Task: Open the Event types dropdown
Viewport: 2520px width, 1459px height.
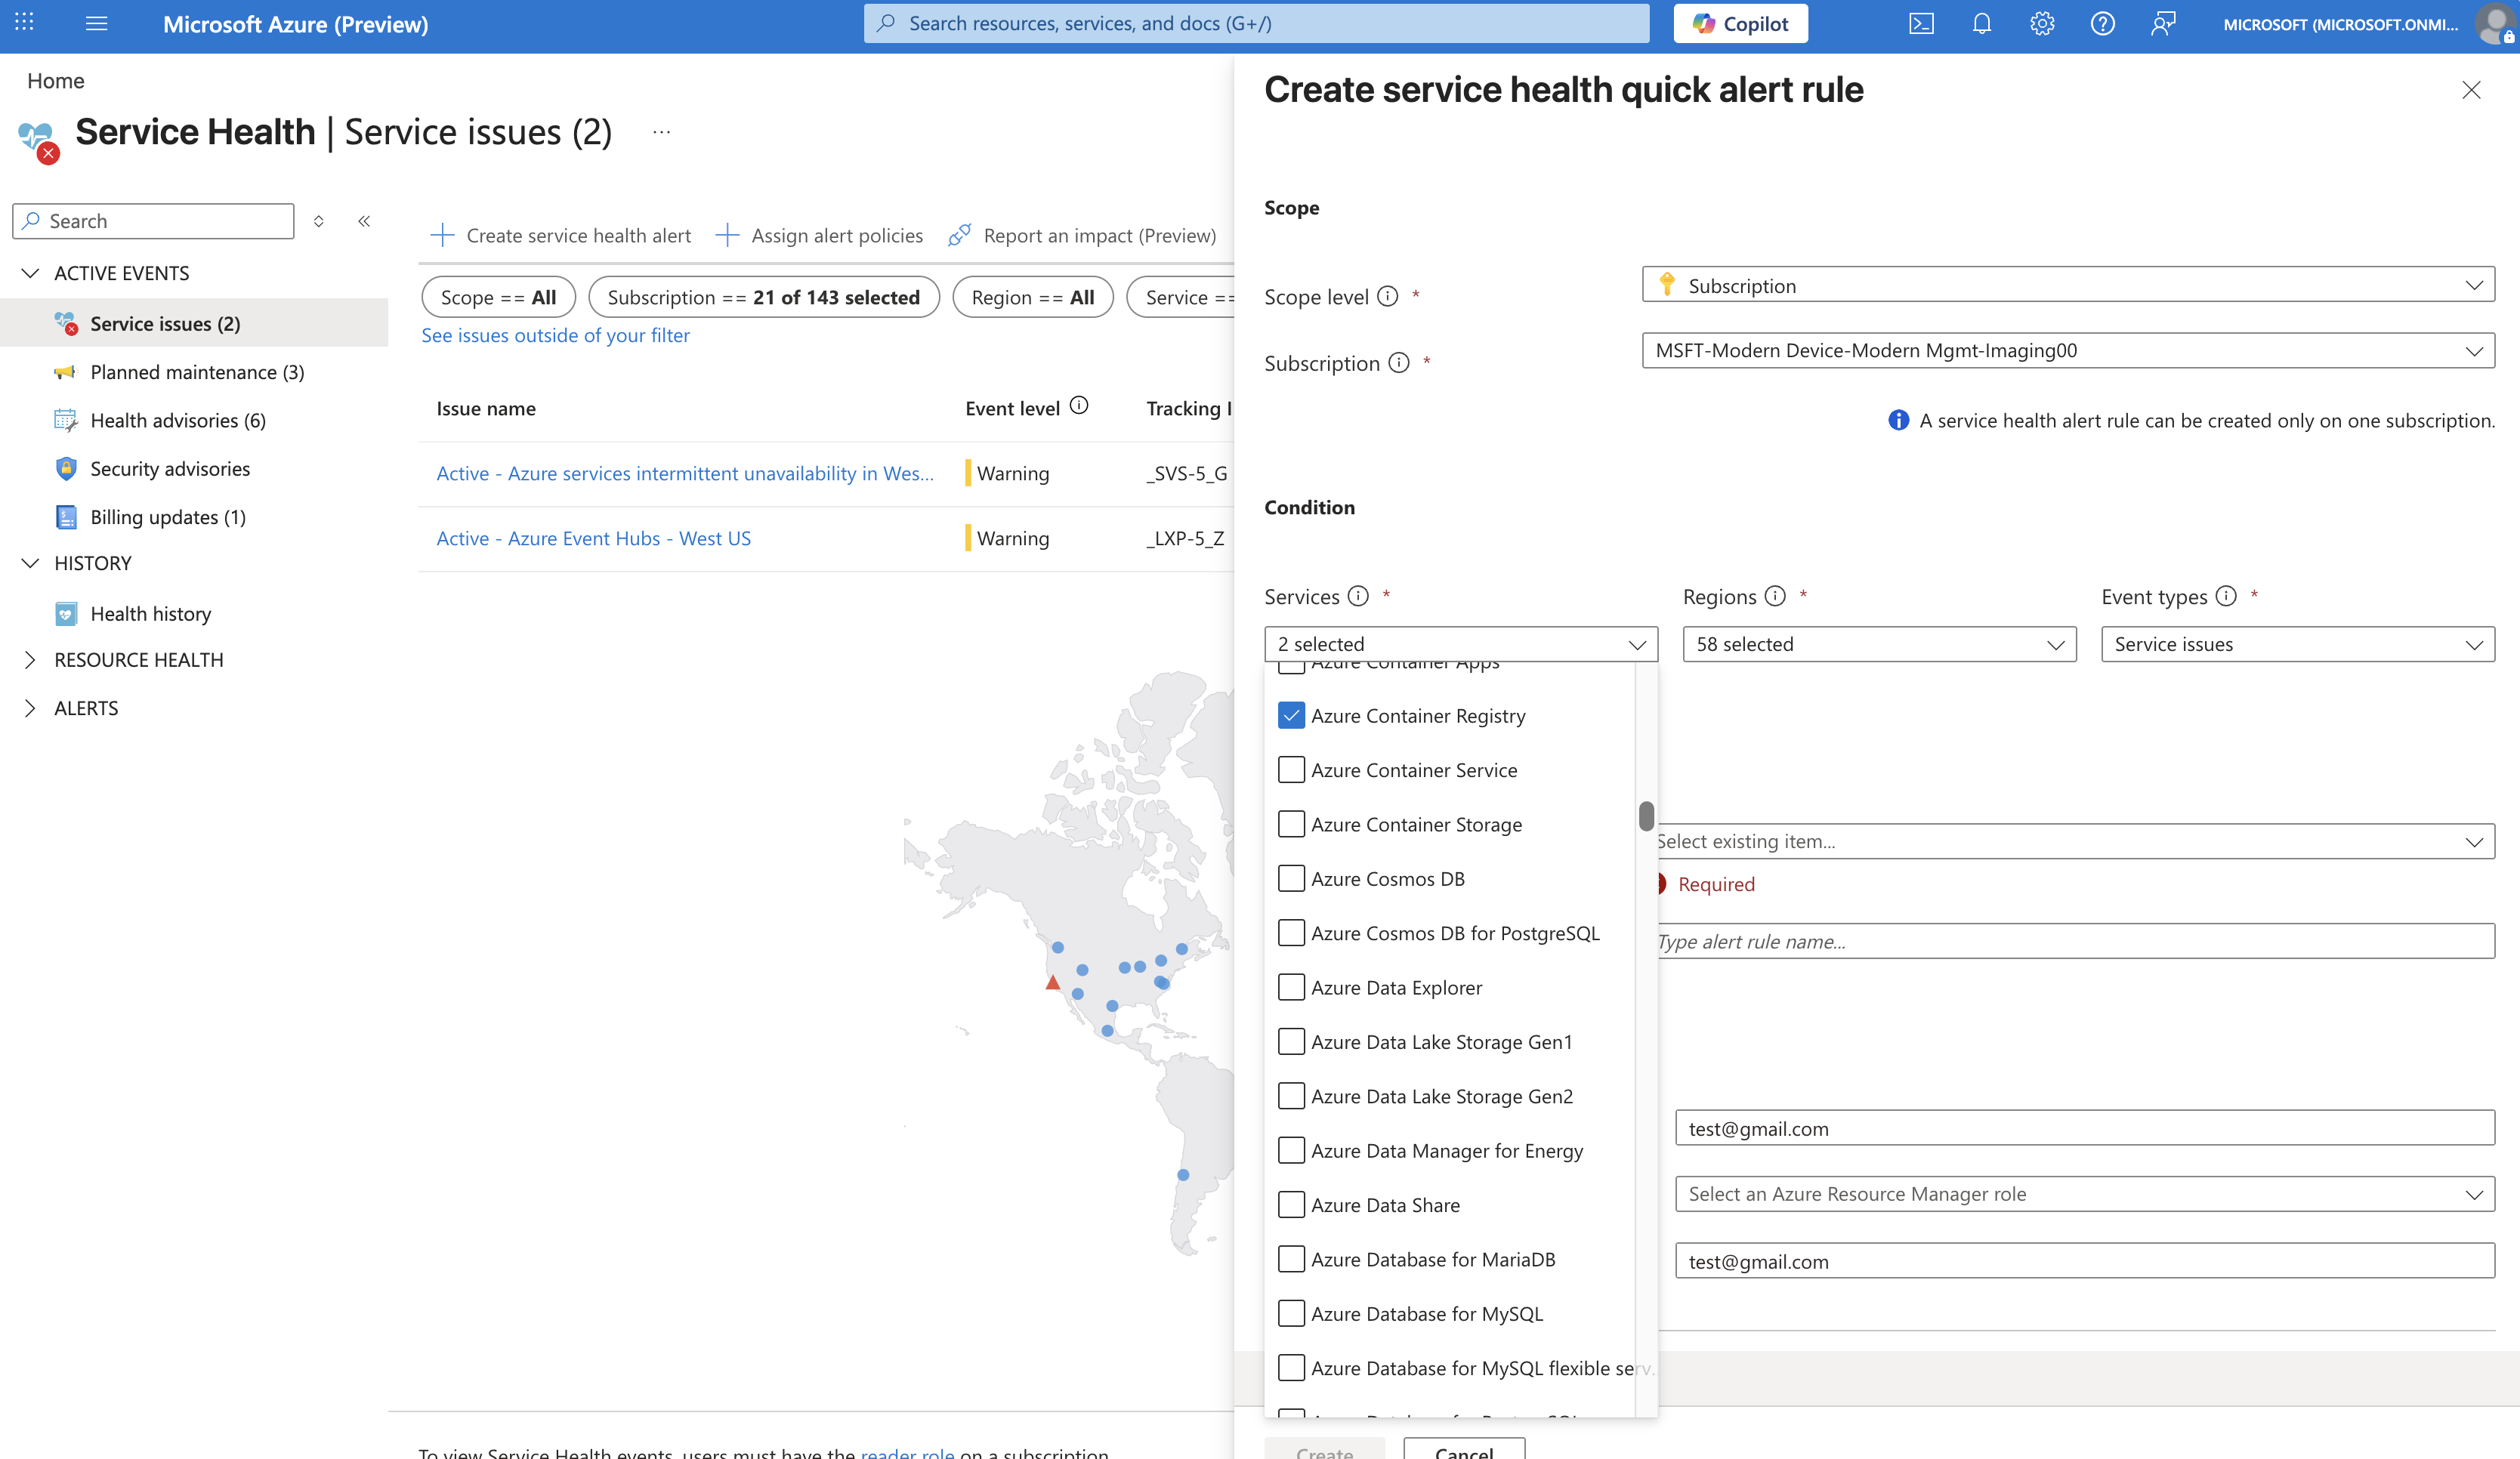Action: [2297, 644]
